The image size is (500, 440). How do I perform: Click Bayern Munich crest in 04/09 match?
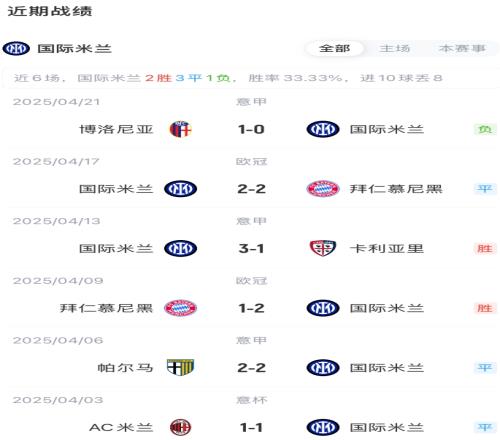(180, 308)
